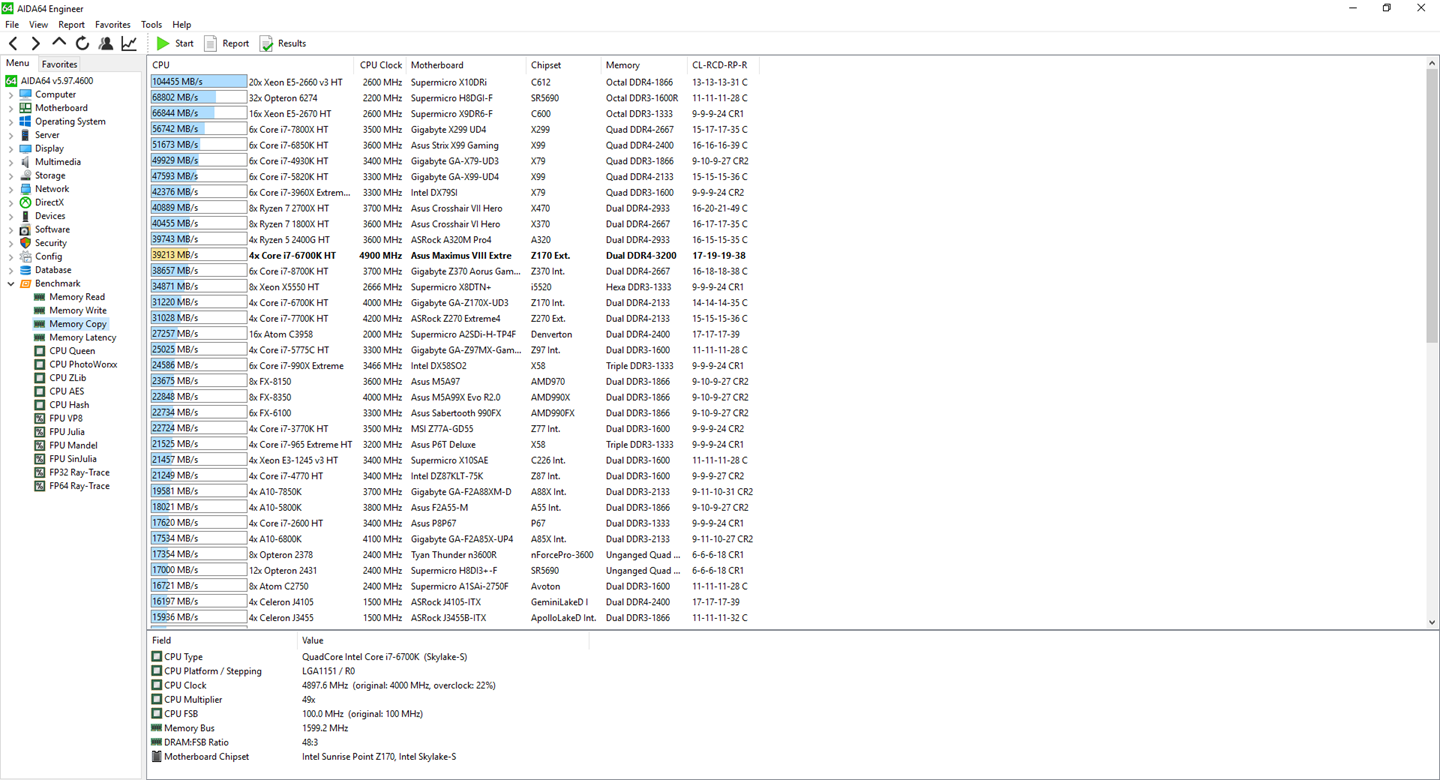
Task: Click the green board icon beside Motherboard
Action: [x=26, y=108]
